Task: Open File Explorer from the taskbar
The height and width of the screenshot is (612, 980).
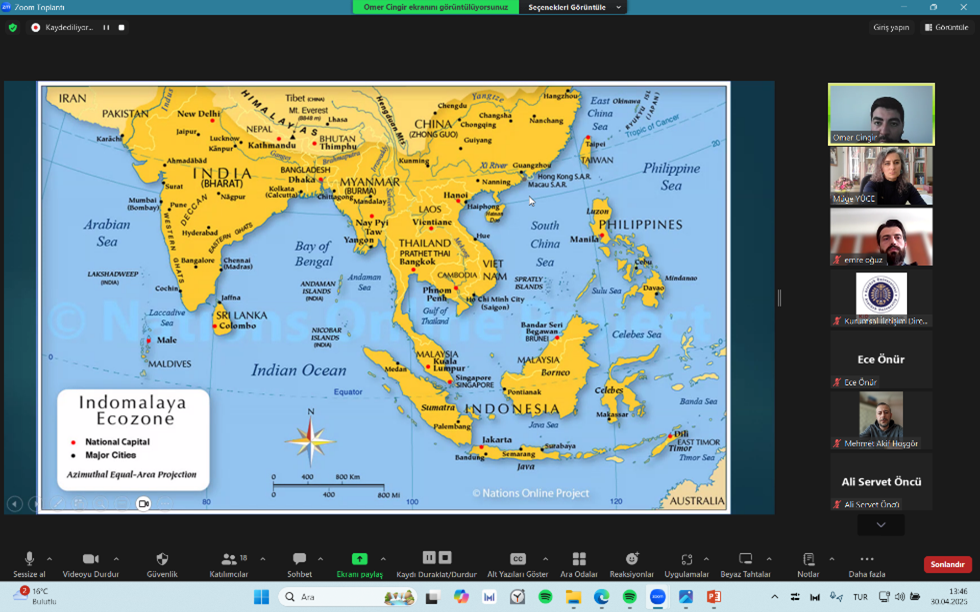Action: [573, 597]
